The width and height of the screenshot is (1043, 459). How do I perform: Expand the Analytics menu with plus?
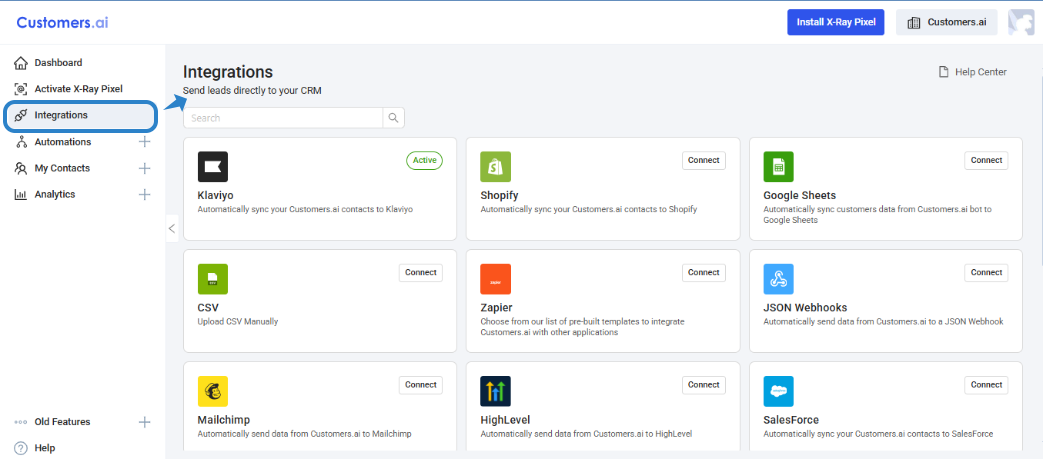[144, 195]
